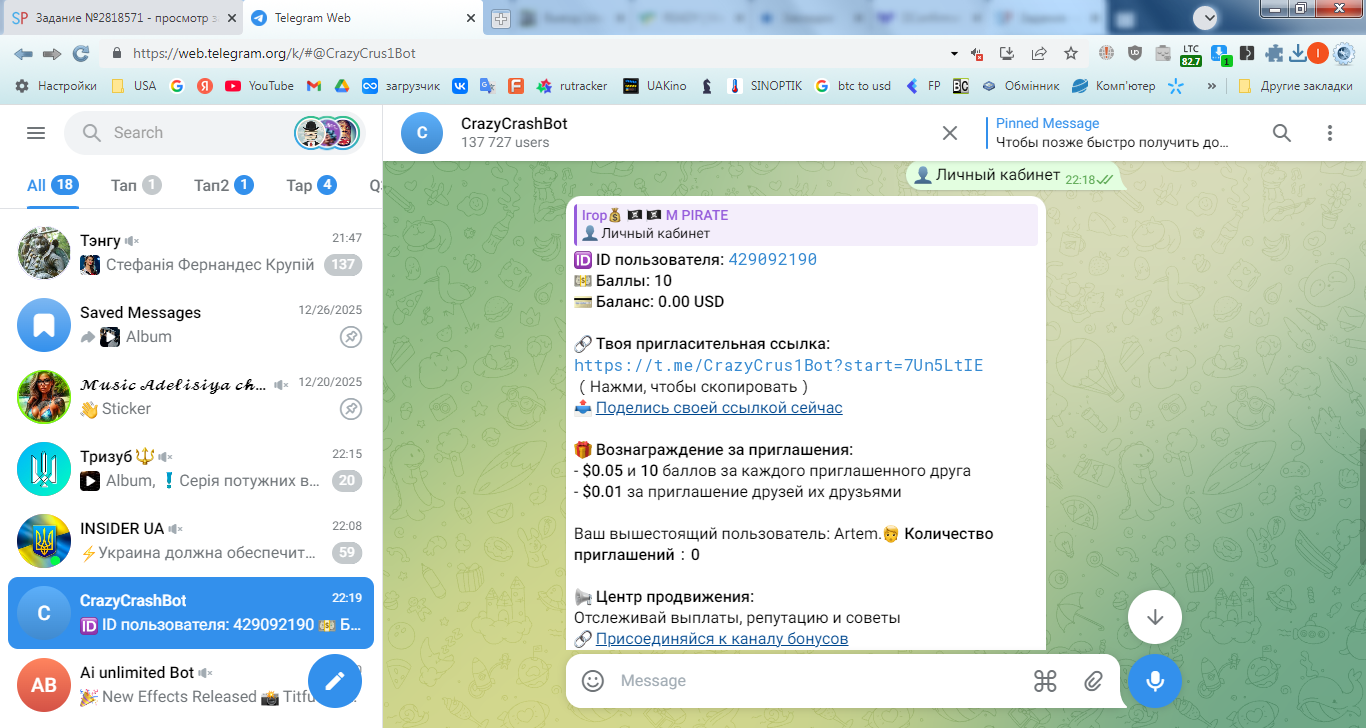Open the Настройки bookmark
Screen dimensions: 1366x728
pyautogui.click(x=56, y=86)
